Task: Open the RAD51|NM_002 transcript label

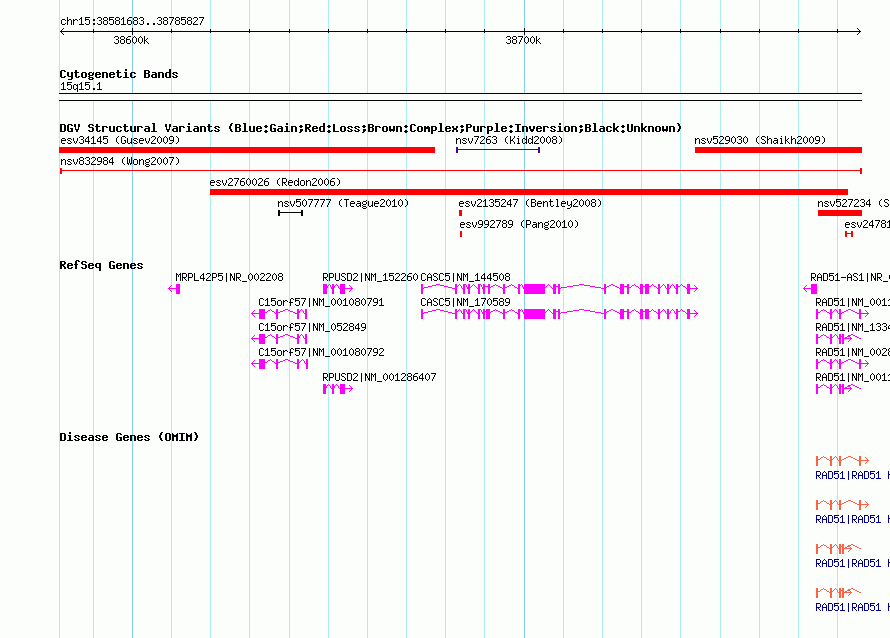Action: click(x=853, y=352)
